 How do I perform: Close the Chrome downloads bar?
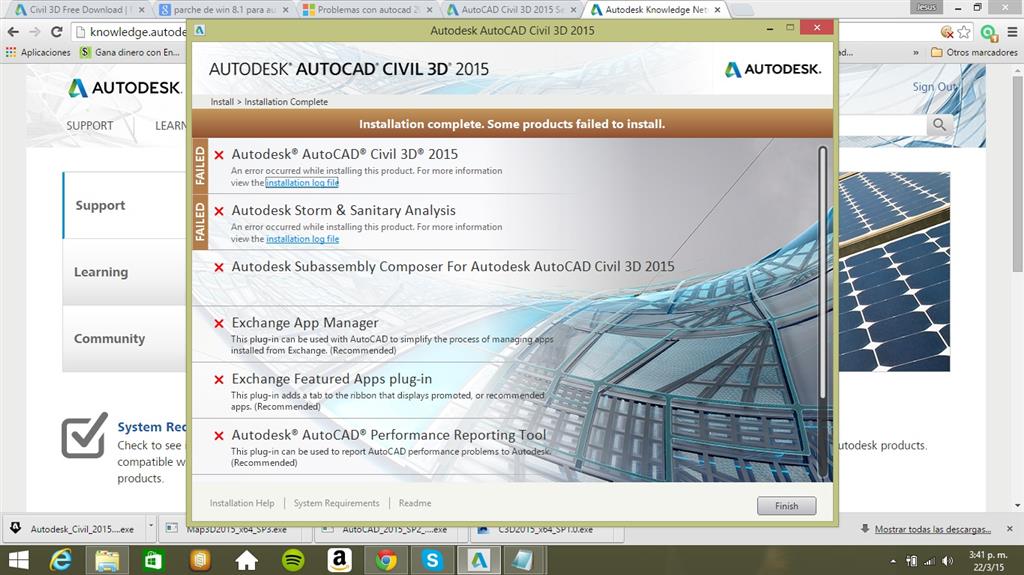pyautogui.click(x=1010, y=529)
